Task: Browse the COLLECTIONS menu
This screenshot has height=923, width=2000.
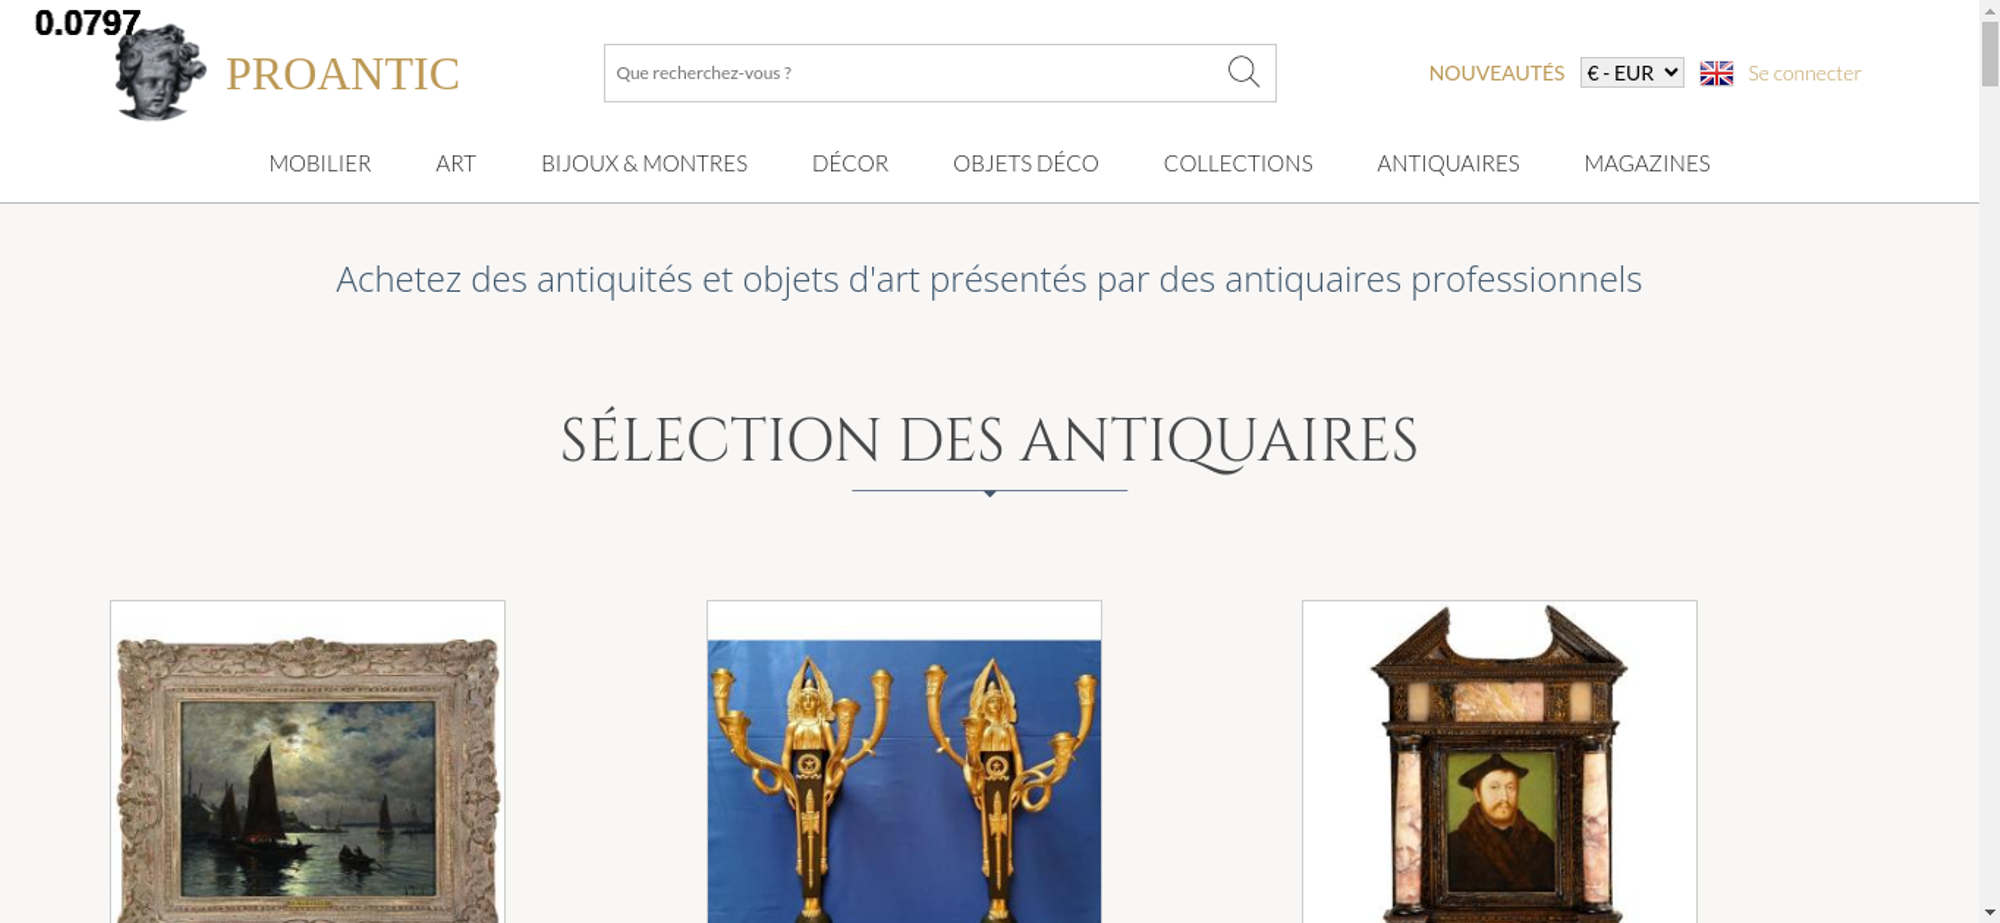Action: (1238, 163)
